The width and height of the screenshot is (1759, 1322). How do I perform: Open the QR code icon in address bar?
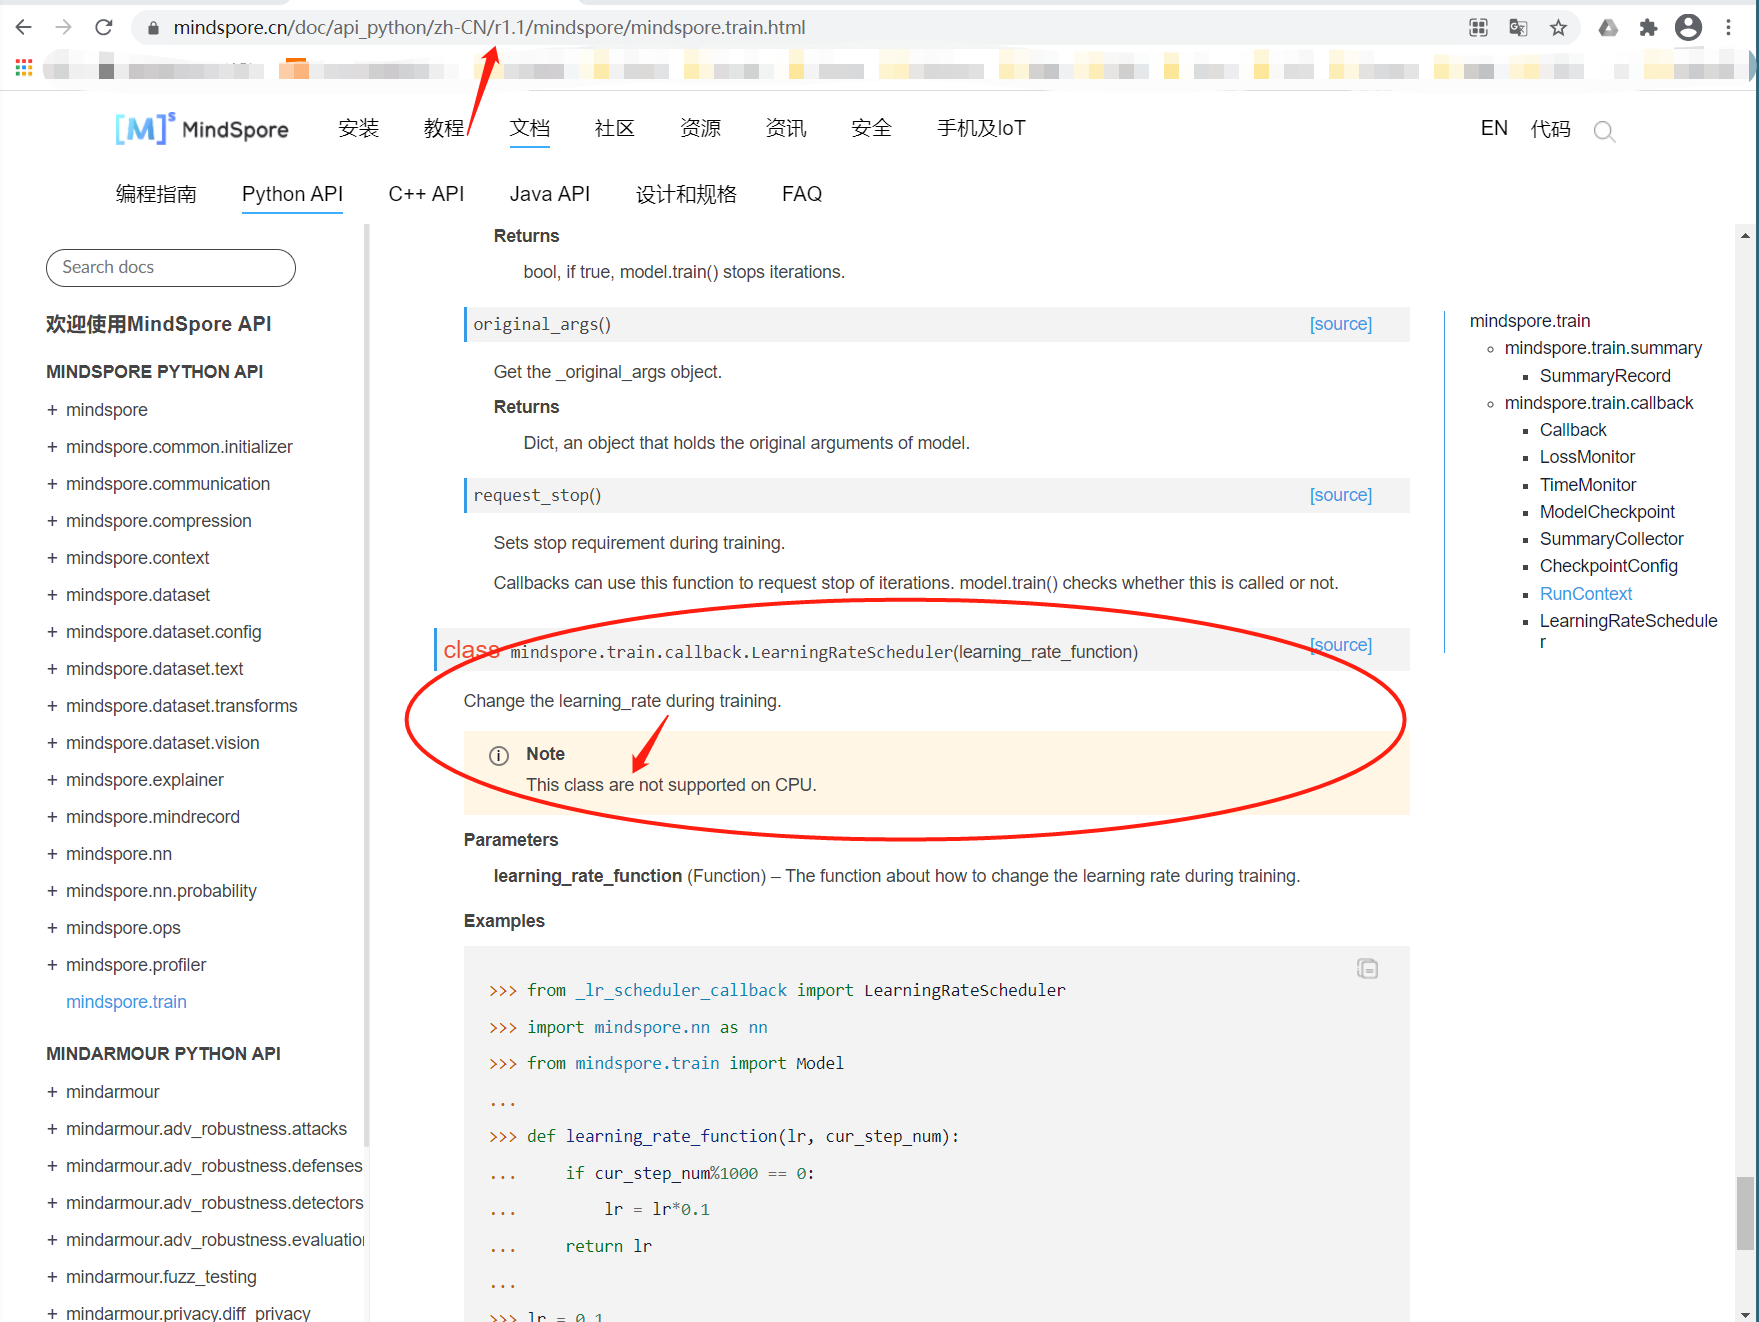(1478, 28)
